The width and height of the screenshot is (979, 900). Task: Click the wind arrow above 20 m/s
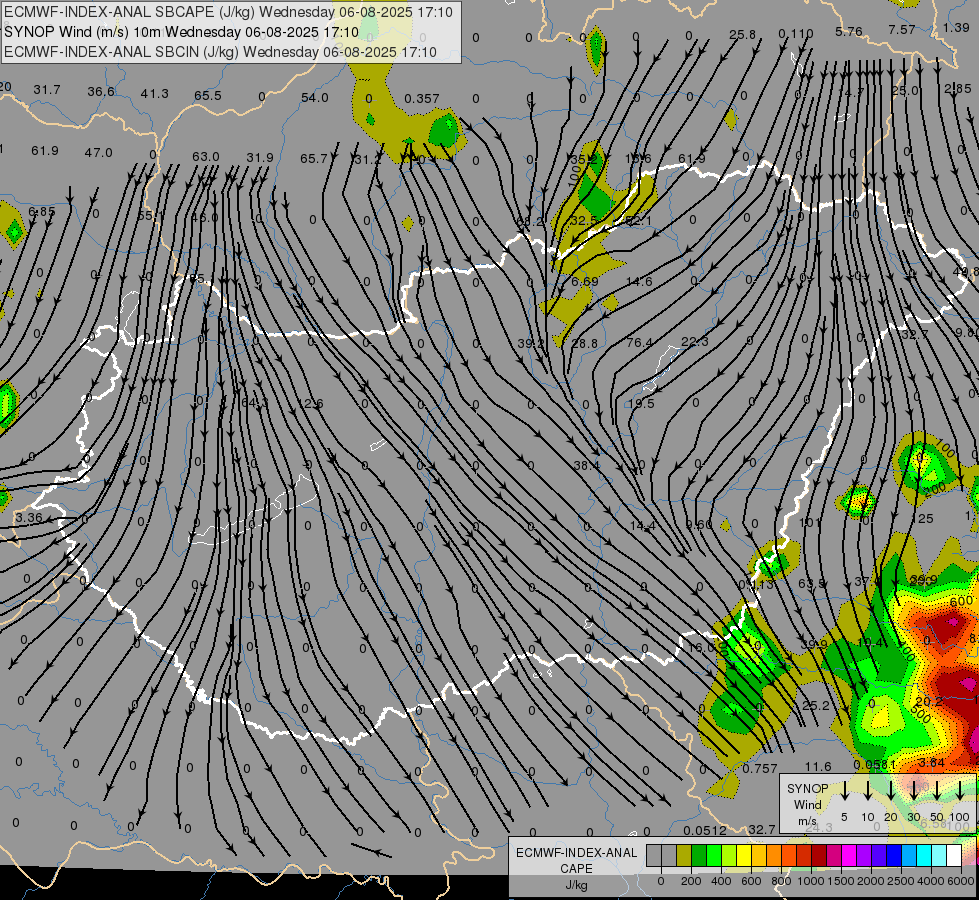tap(891, 791)
